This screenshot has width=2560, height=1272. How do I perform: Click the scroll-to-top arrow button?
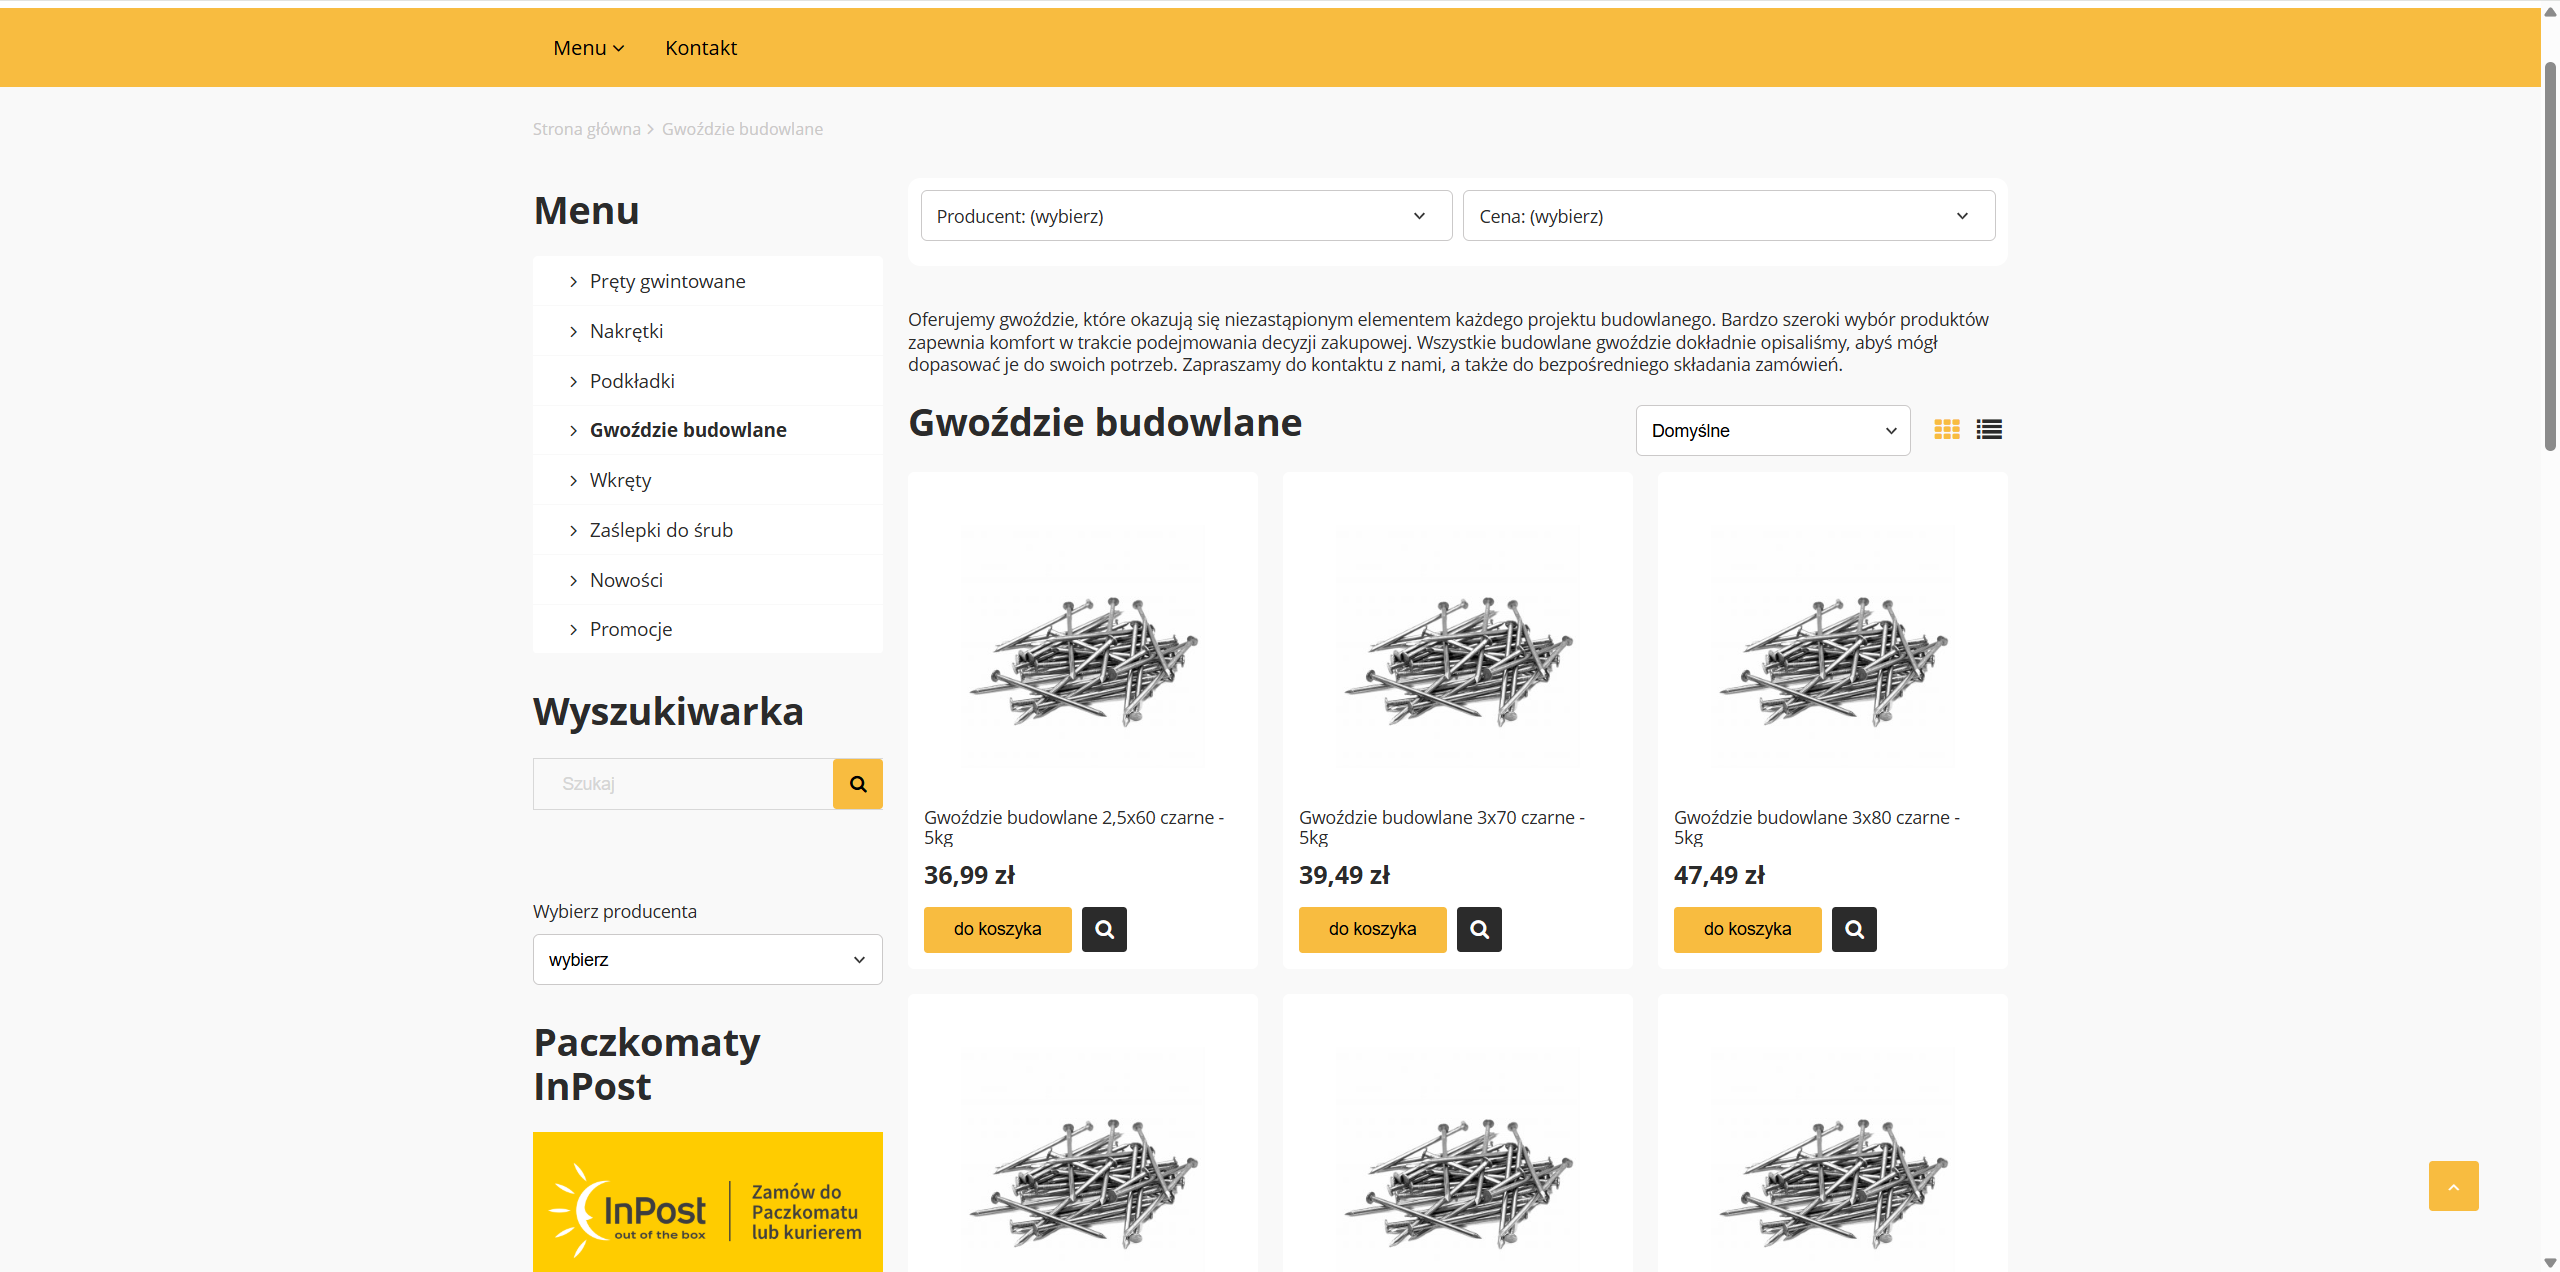(x=2454, y=1186)
